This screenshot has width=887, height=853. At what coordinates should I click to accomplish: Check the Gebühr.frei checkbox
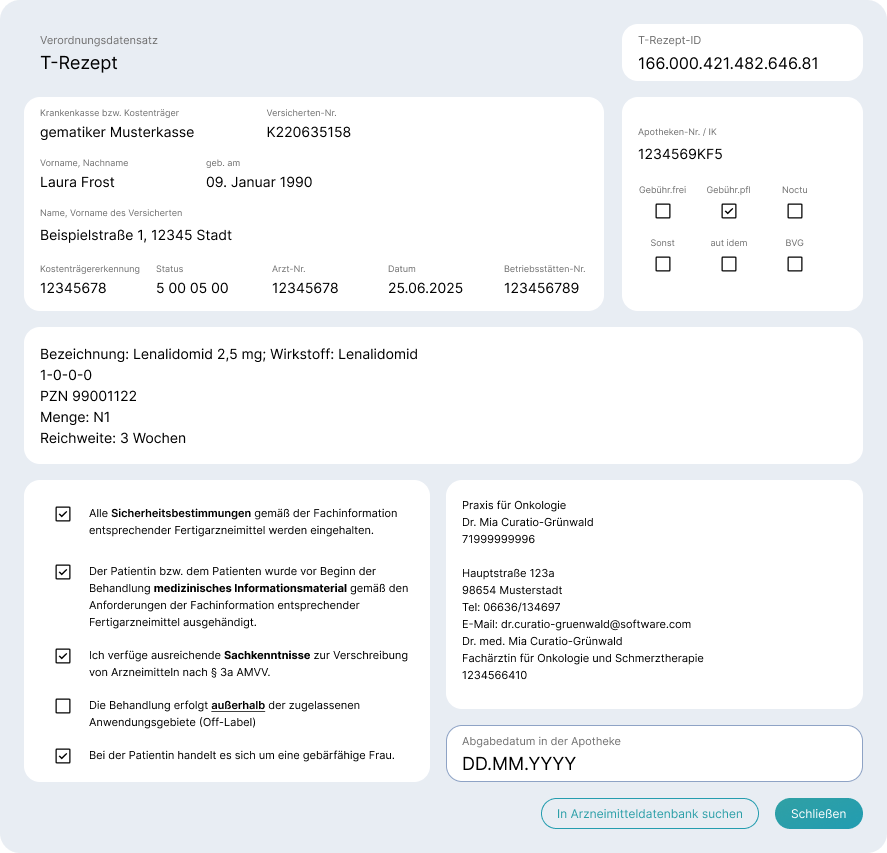click(662, 211)
